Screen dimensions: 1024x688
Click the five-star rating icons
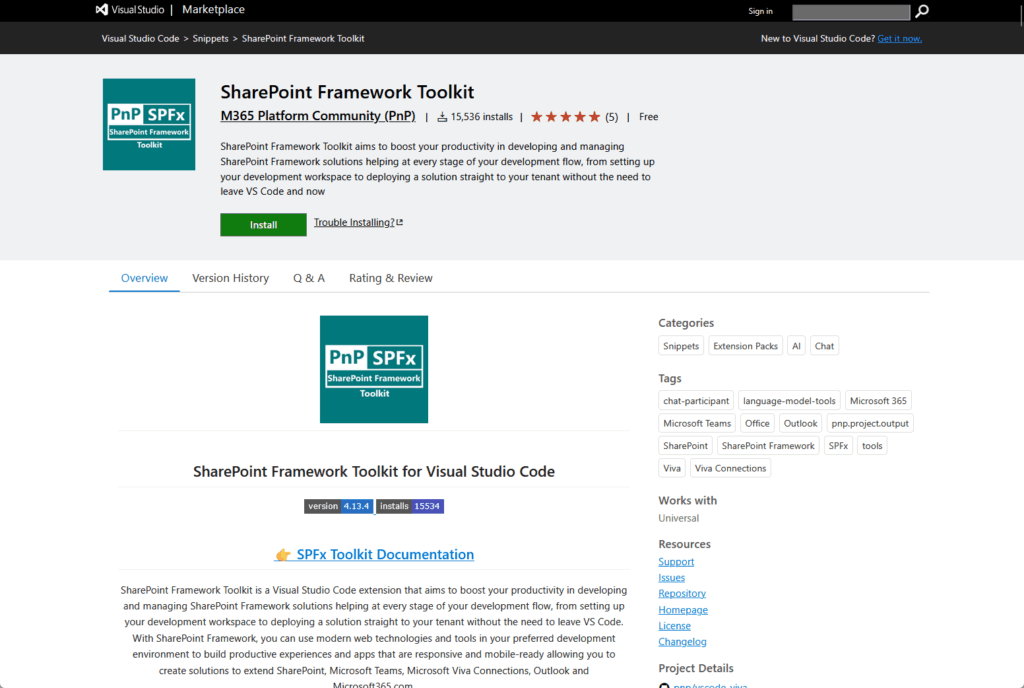566,117
